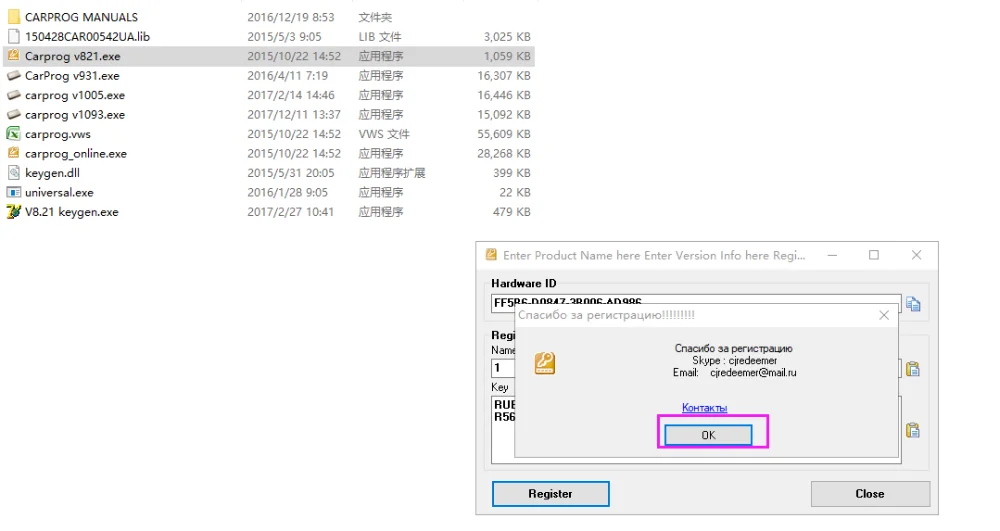Select the carprog.vws file icon
This screenshot has height=531, width=1000.
coord(13,134)
